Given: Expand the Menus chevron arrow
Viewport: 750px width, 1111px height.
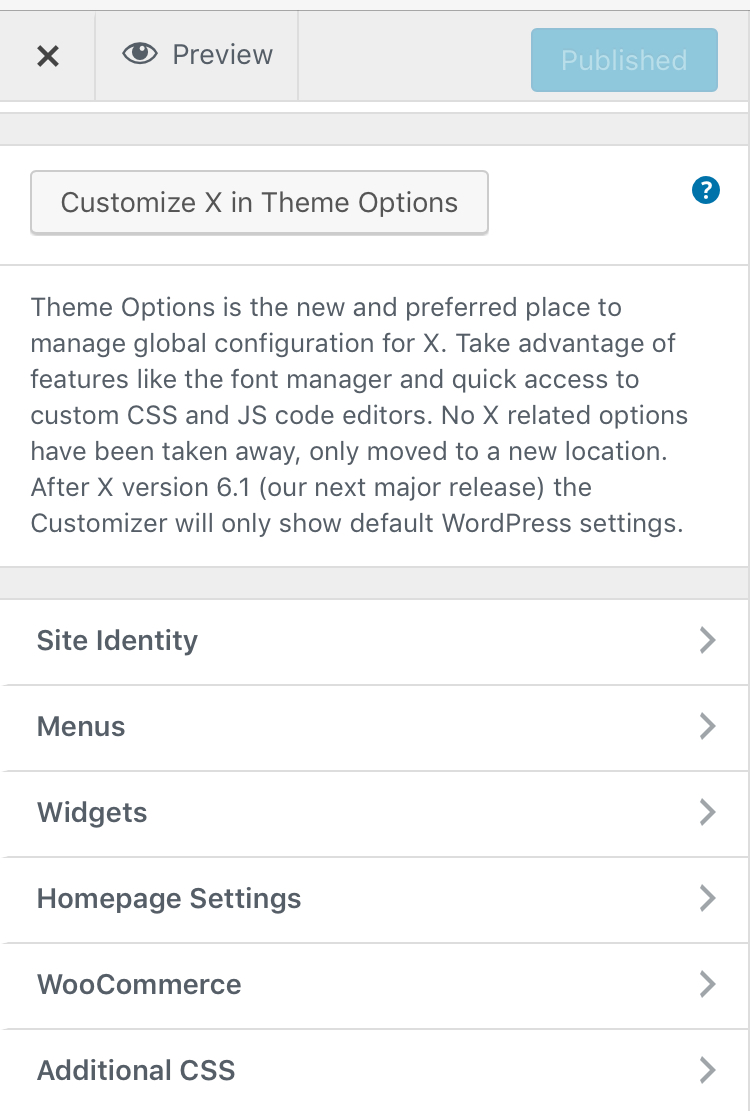Looking at the screenshot, I should click(x=708, y=726).
